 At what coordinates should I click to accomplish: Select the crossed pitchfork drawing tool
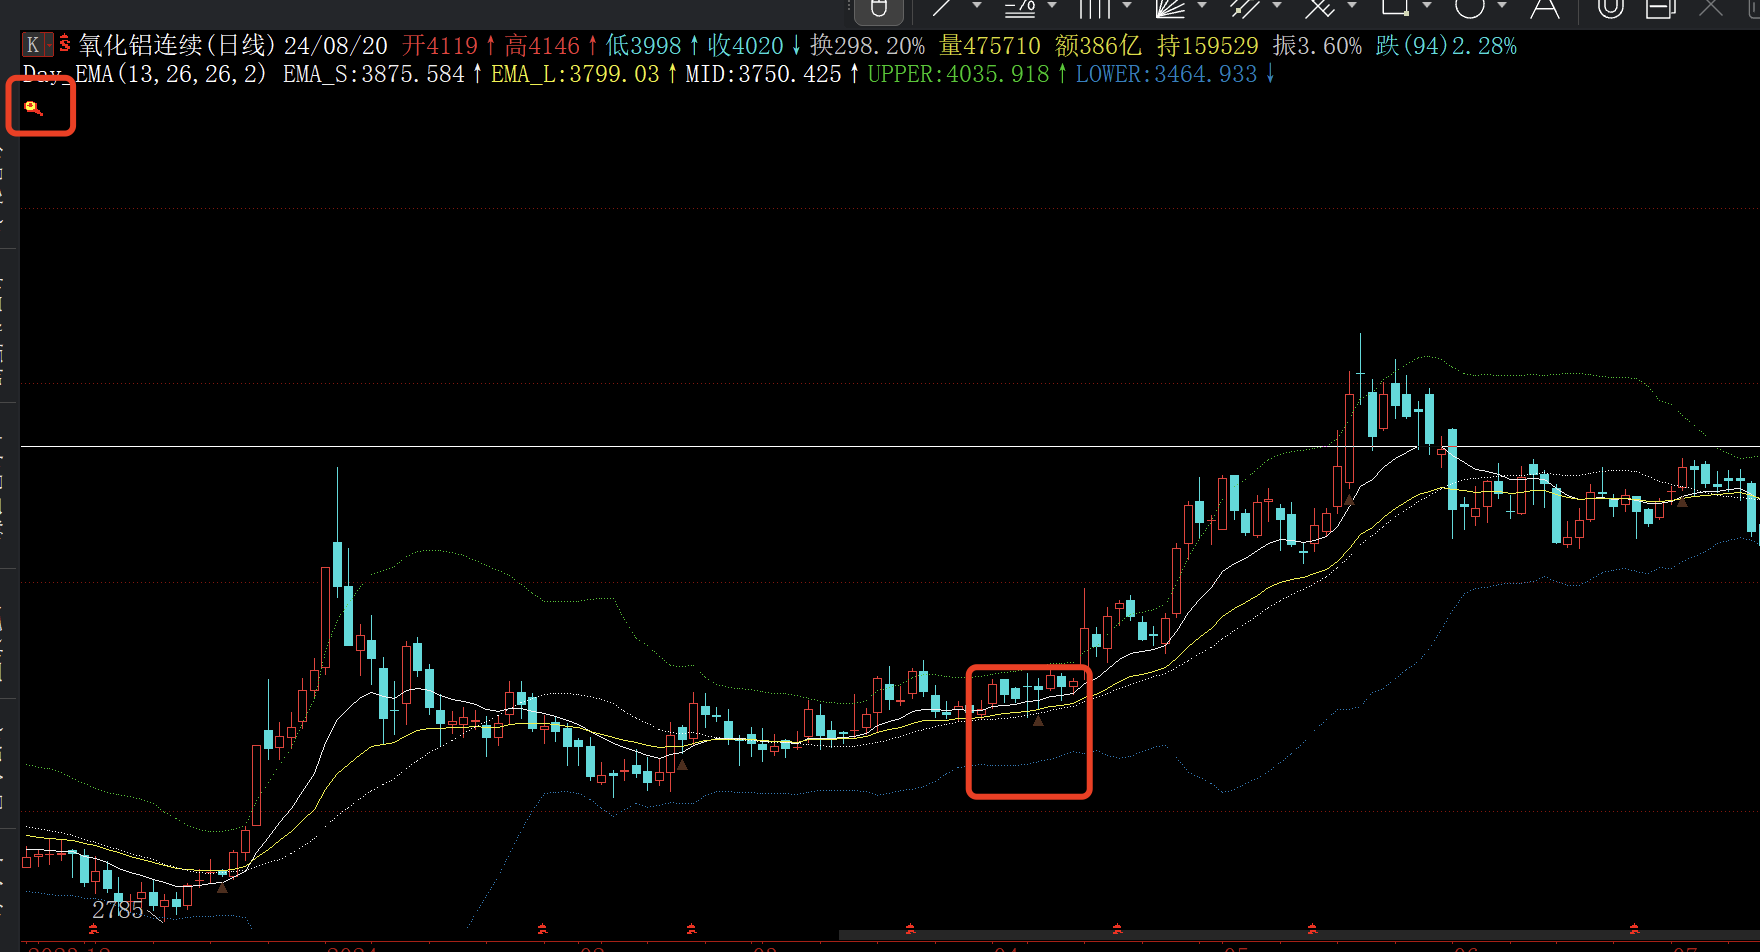[1320, 8]
